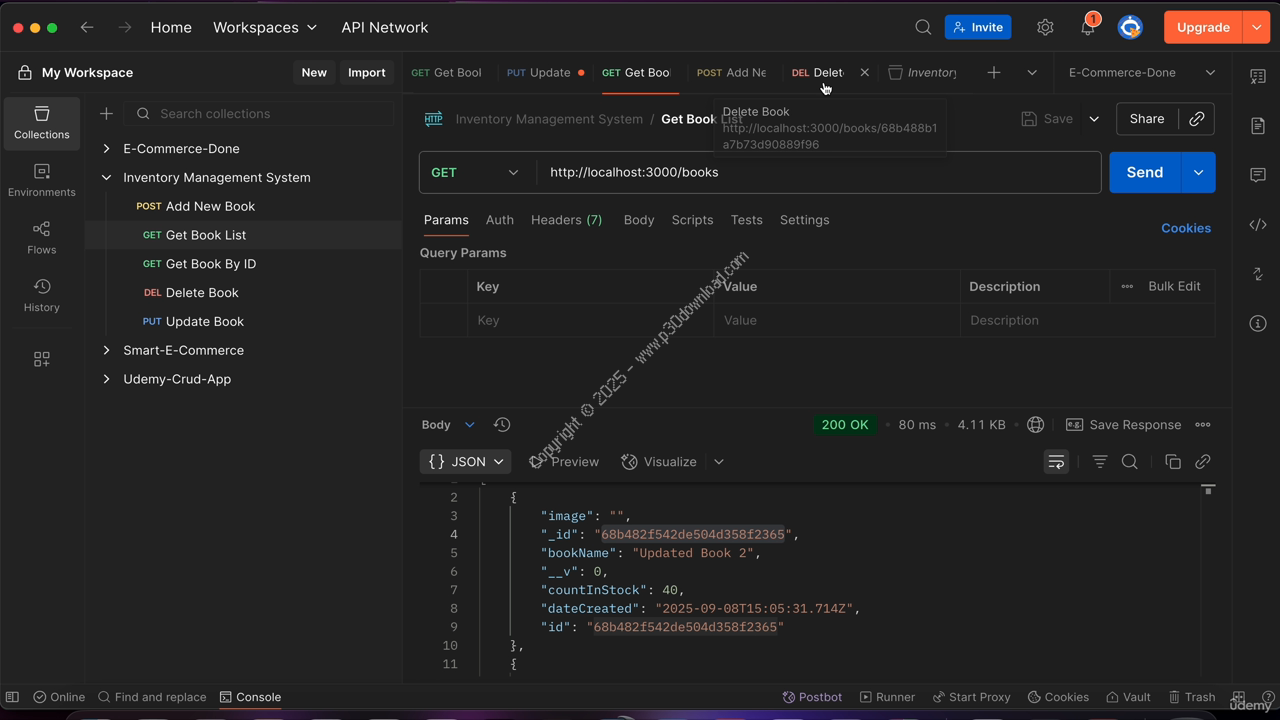Copy the response body to clipboard
Viewport: 1280px width, 720px height.
click(1173, 462)
